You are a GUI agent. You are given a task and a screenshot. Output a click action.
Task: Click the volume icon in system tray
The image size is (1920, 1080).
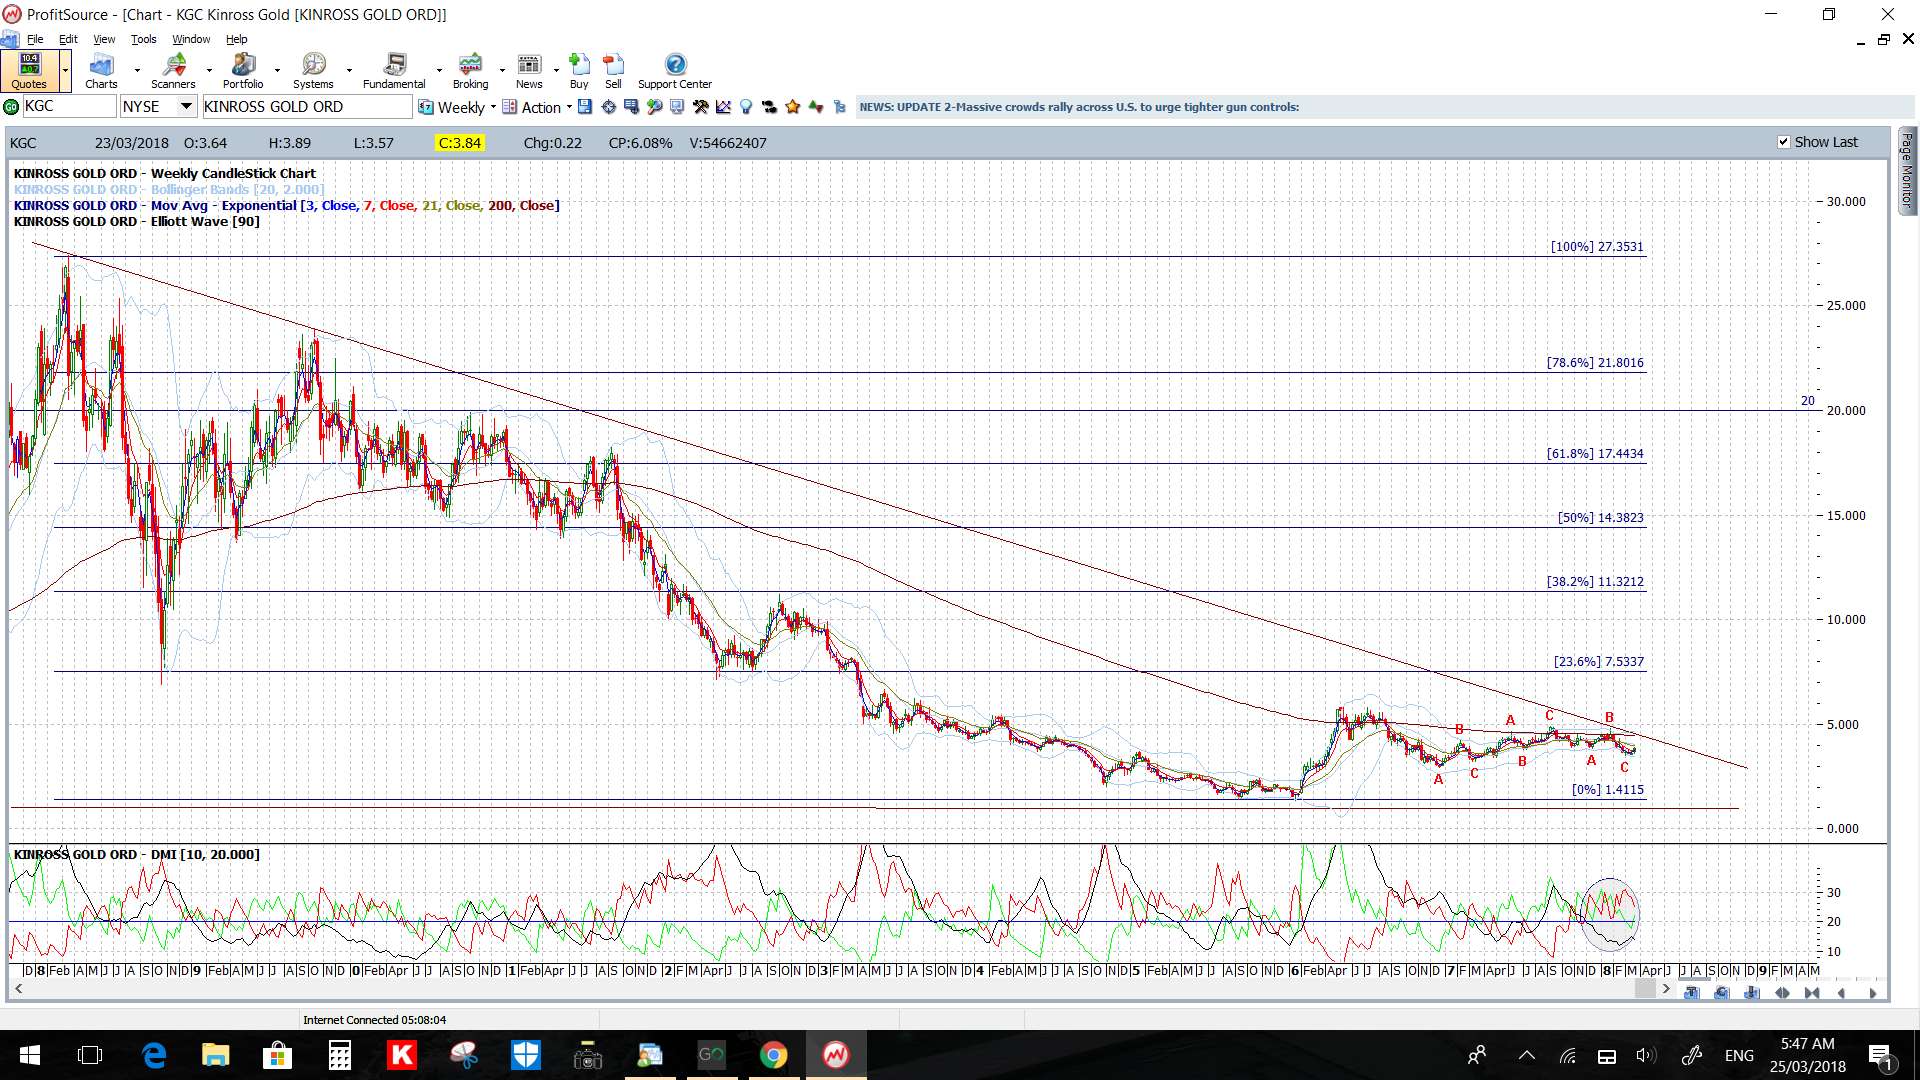(x=1645, y=1055)
